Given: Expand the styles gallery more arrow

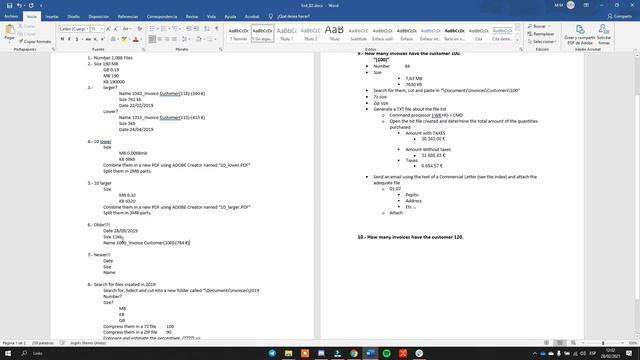Looking at the screenshot, I should (x=518, y=40).
